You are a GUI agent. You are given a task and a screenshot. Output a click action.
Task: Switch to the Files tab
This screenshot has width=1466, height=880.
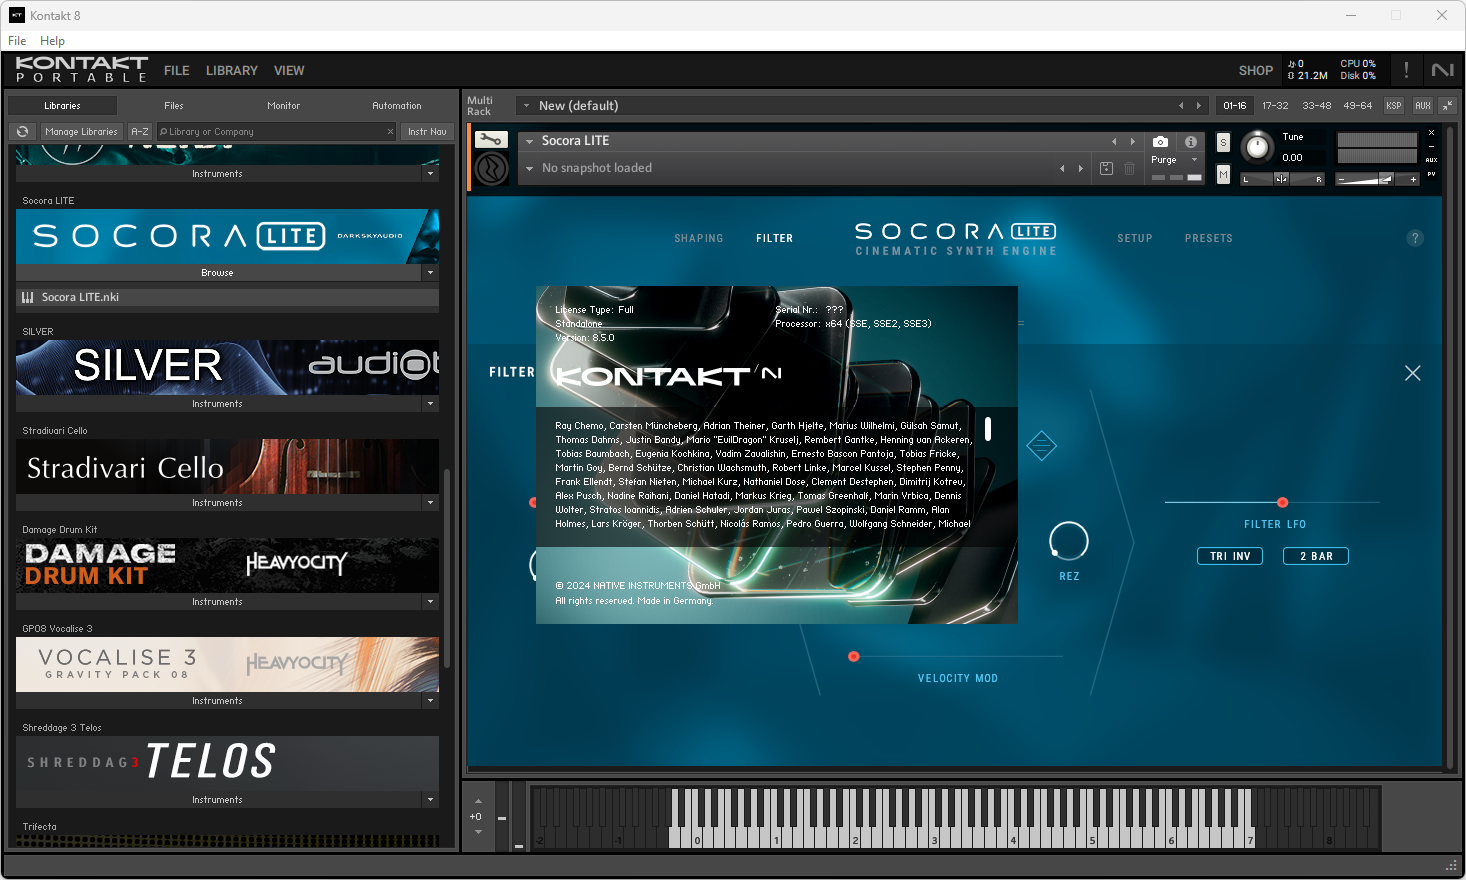pyautogui.click(x=174, y=105)
